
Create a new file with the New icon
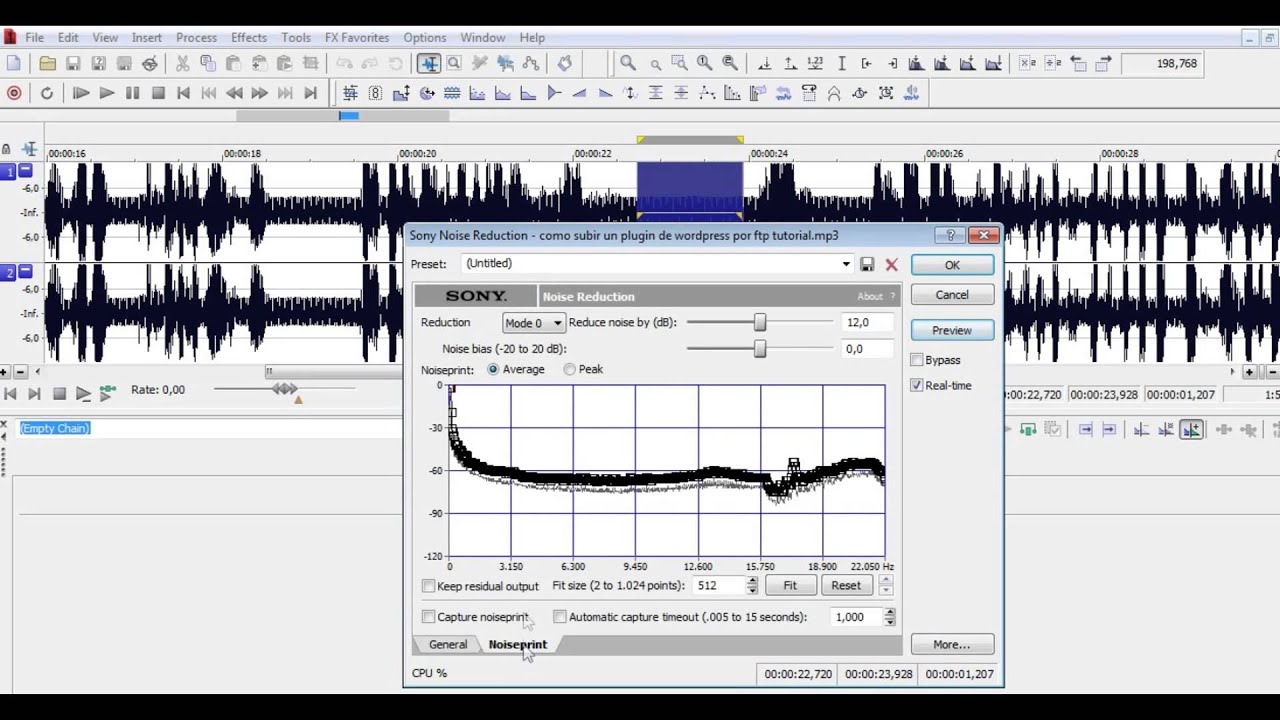pos(14,63)
